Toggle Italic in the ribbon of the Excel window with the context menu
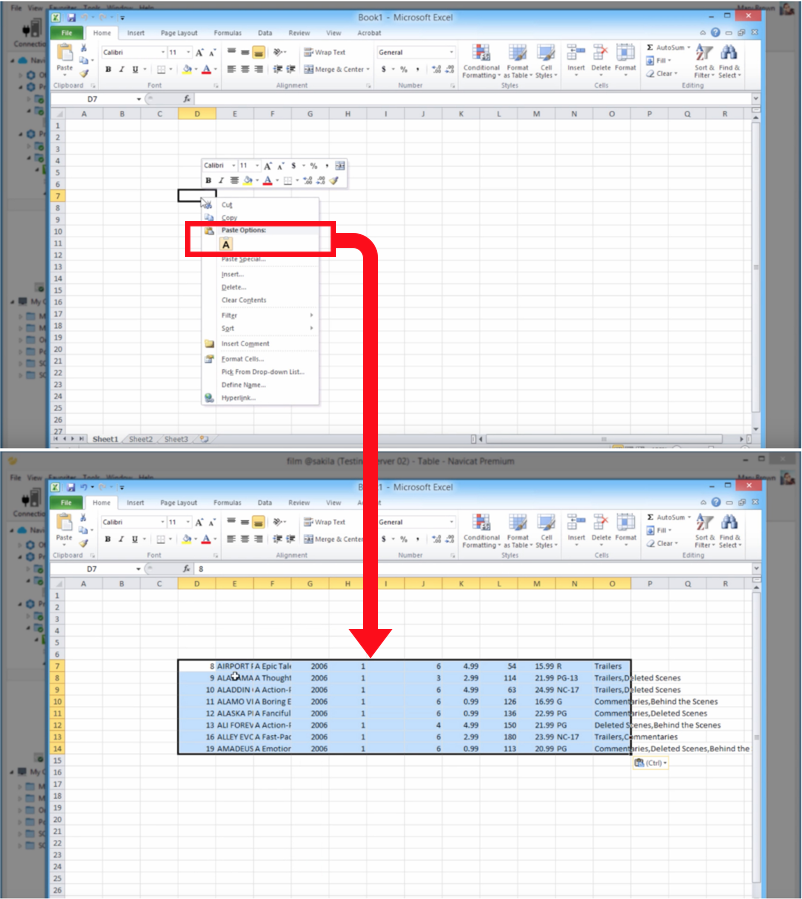The width and height of the screenshot is (802, 899). coord(122,69)
